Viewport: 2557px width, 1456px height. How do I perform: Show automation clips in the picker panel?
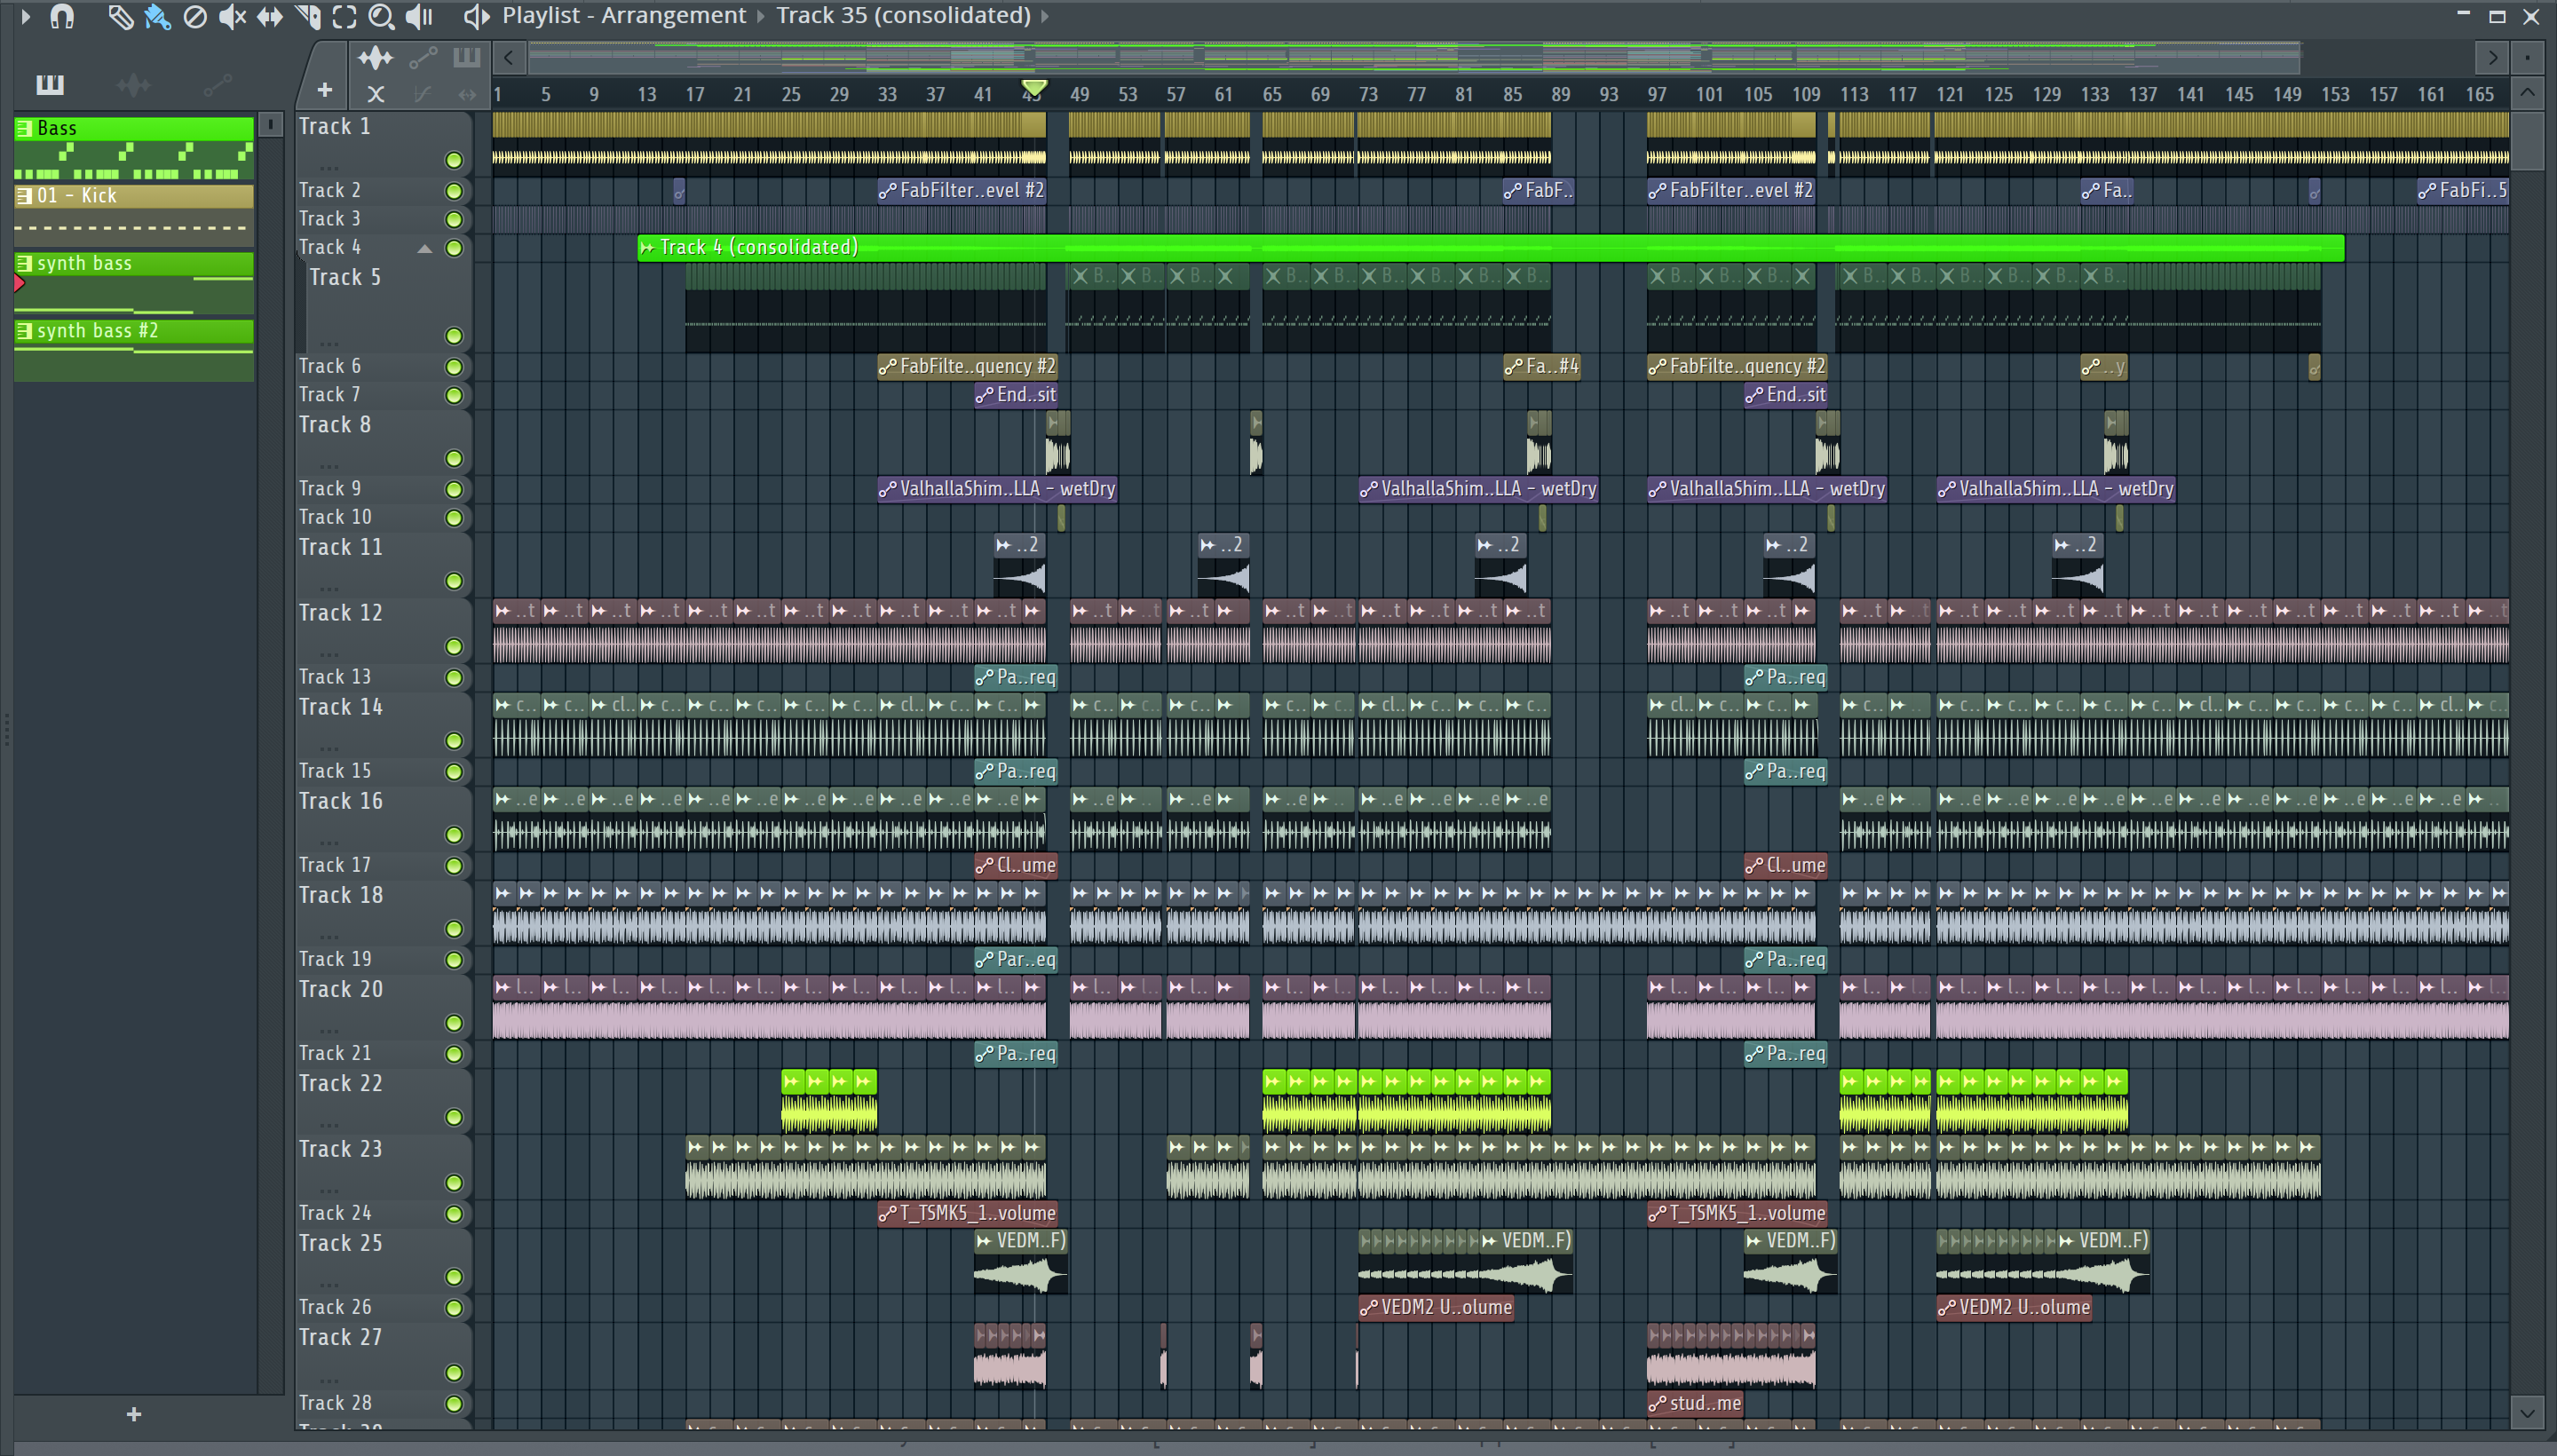pos(217,85)
